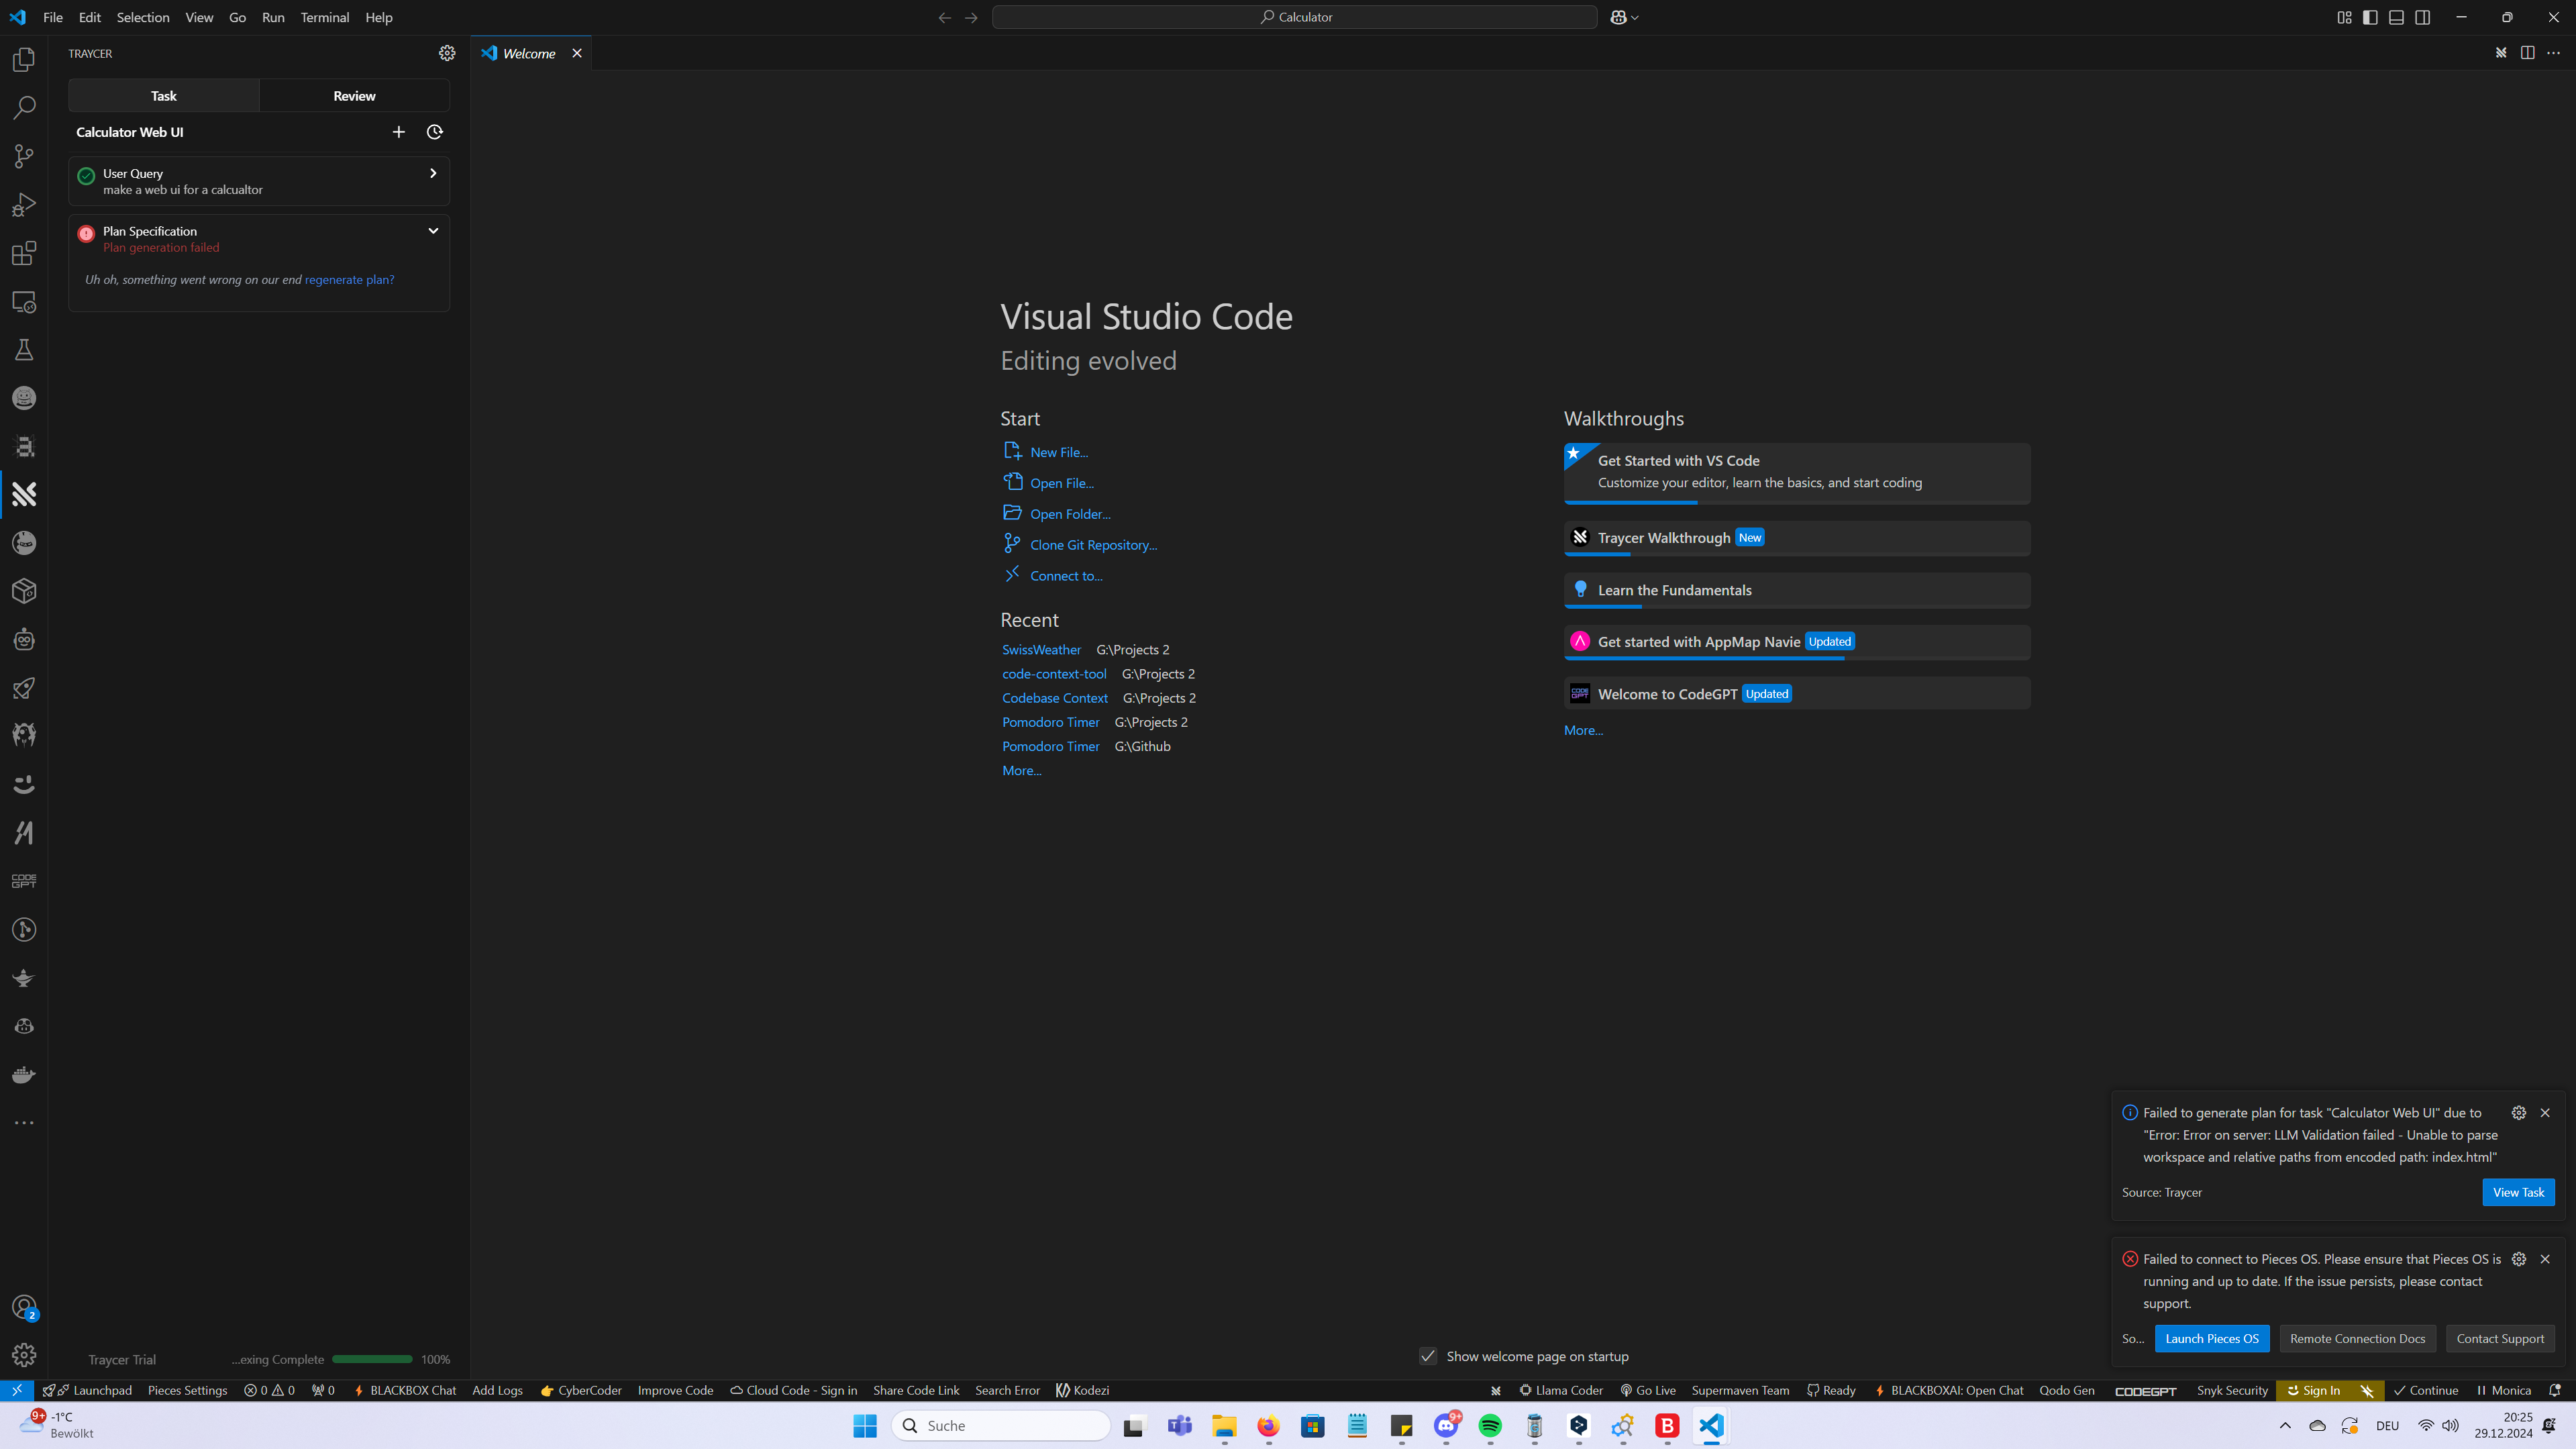
Task: Click the regenerate plan link
Action: (x=349, y=280)
